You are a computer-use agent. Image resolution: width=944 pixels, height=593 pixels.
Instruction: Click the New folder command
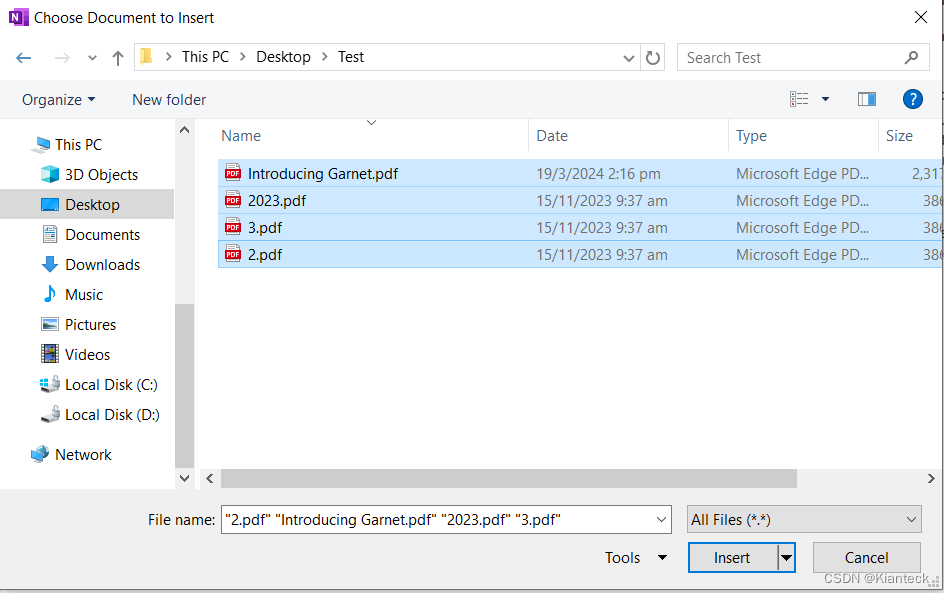click(168, 99)
